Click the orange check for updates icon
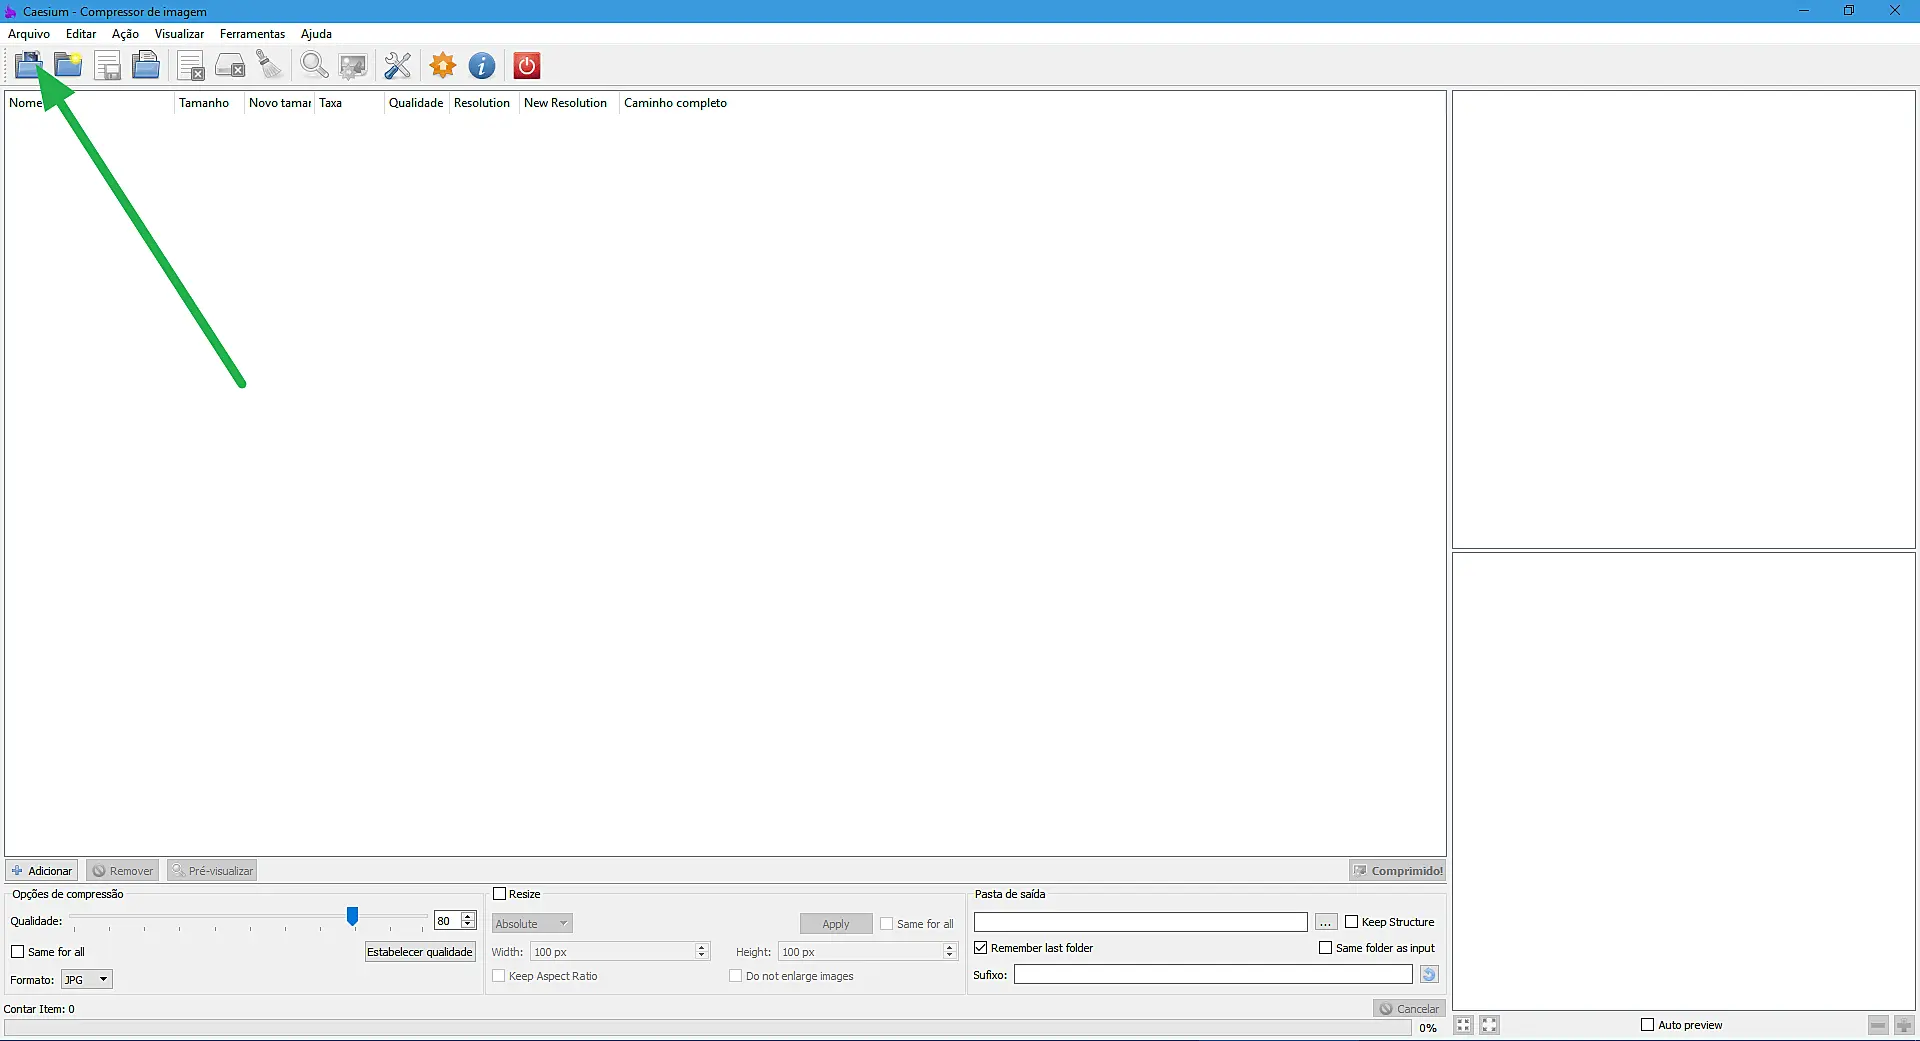 [442, 66]
